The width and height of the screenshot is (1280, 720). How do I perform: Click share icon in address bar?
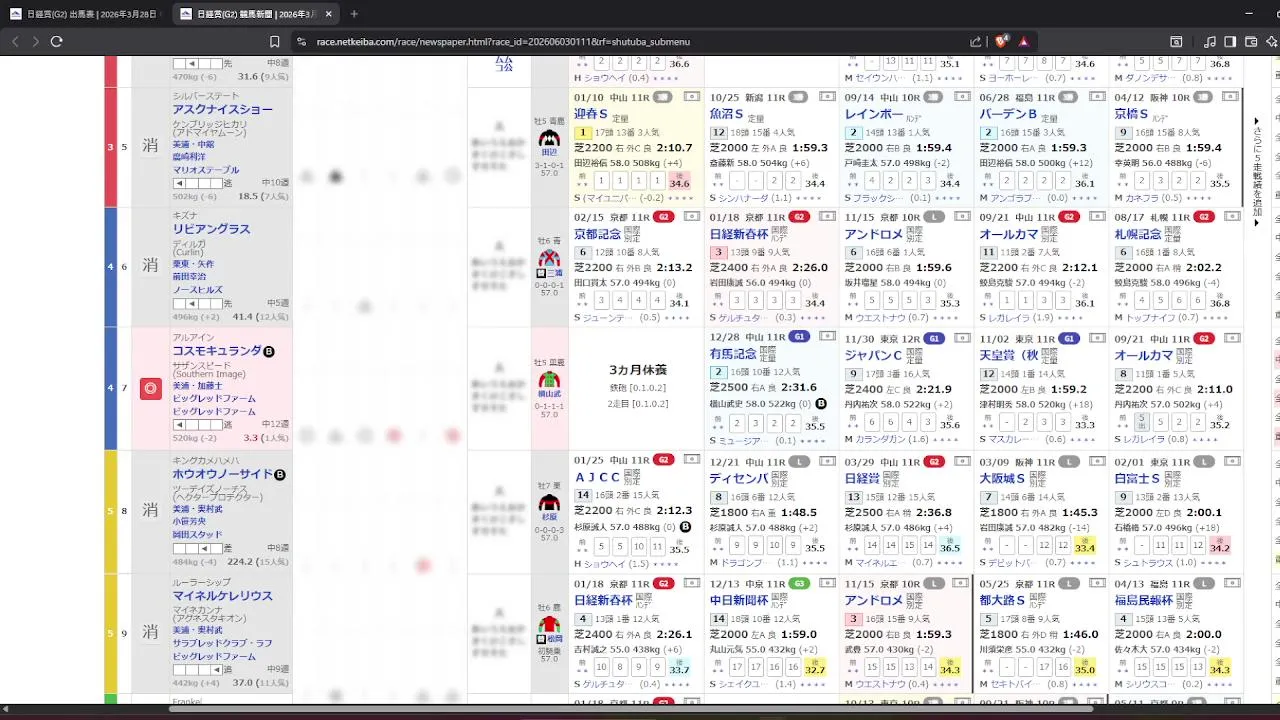(x=976, y=41)
